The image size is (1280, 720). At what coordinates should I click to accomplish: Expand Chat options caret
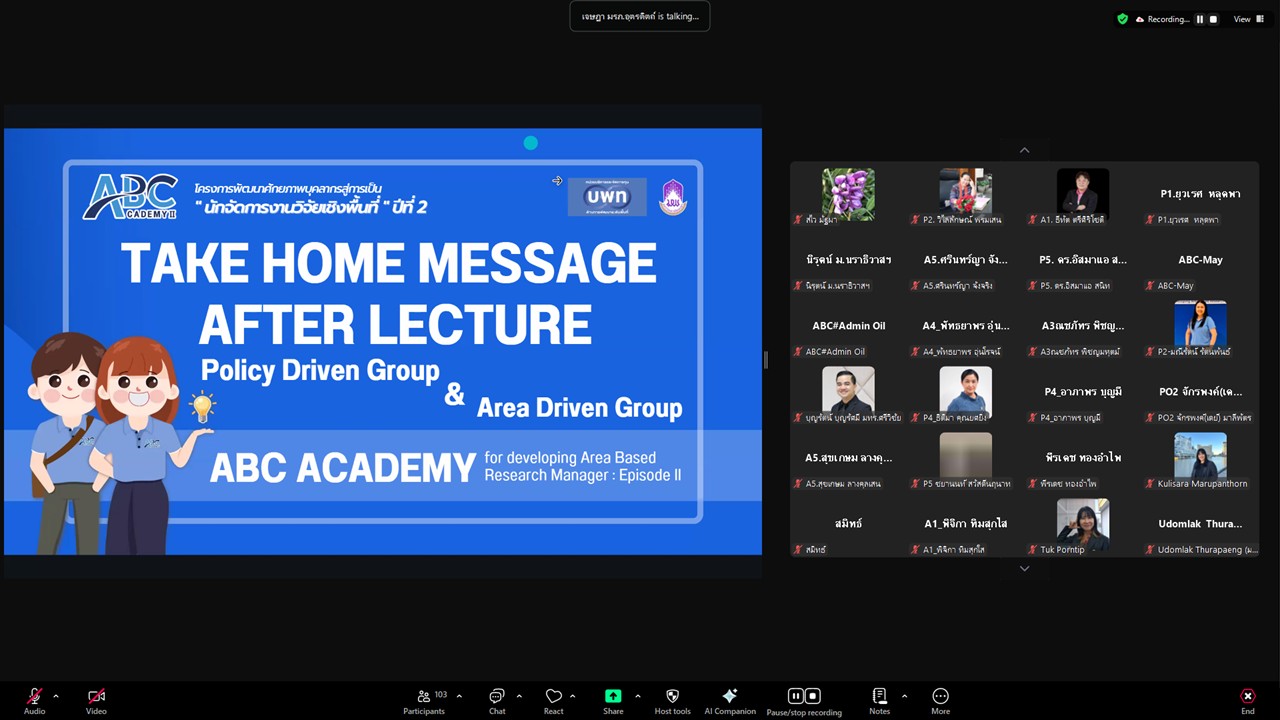(x=519, y=696)
